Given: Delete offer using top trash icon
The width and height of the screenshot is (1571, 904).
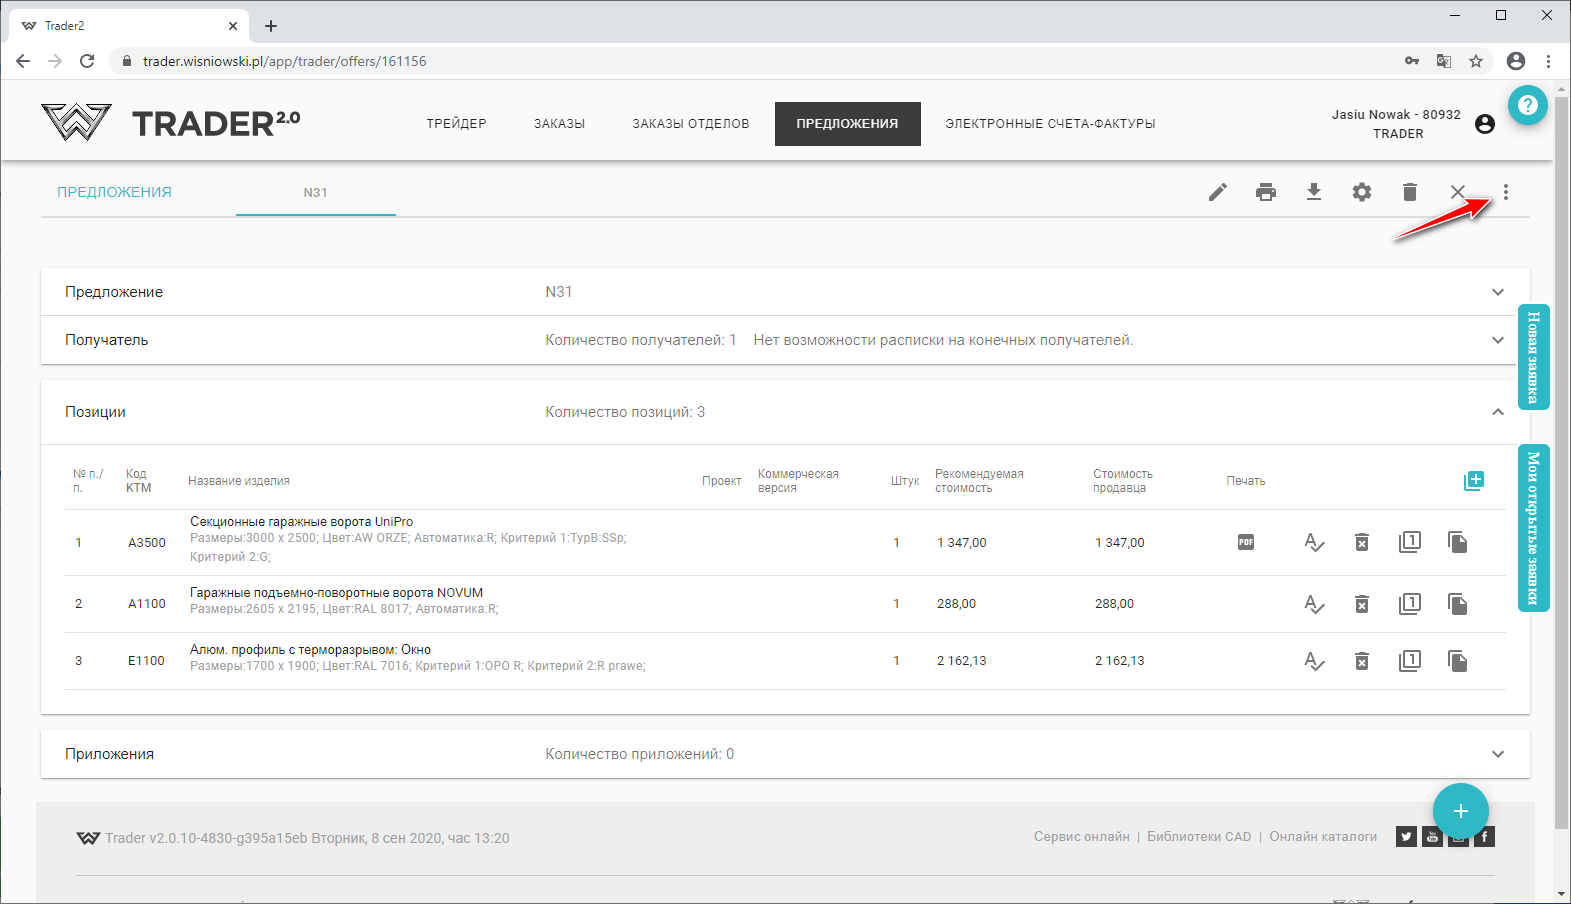Looking at the screenshot, I should pos(1410,192).
